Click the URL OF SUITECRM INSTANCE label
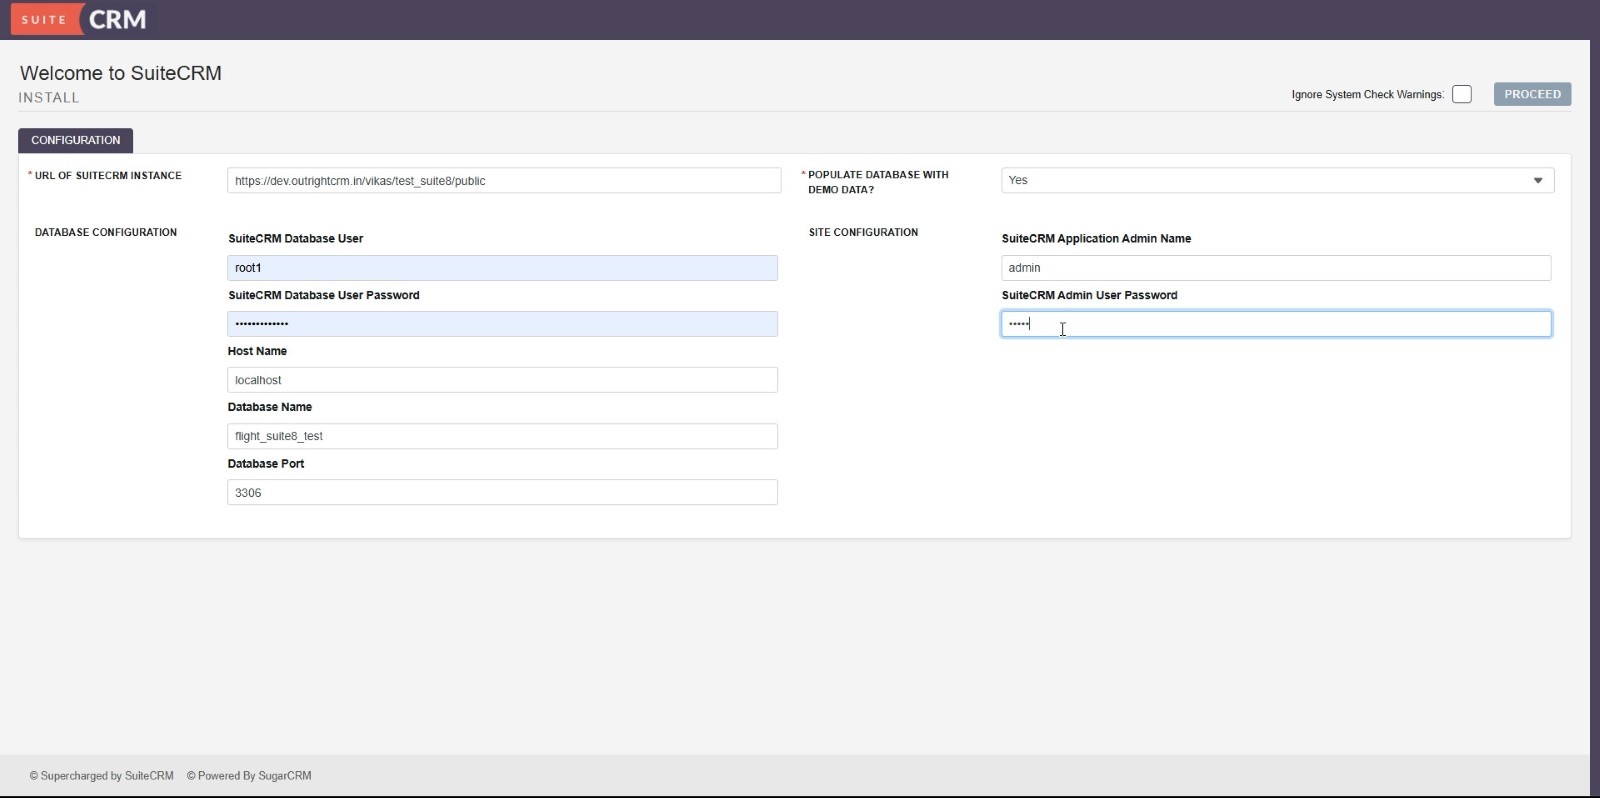Viewport: 1600px width, 798px height. click(108, 175)
